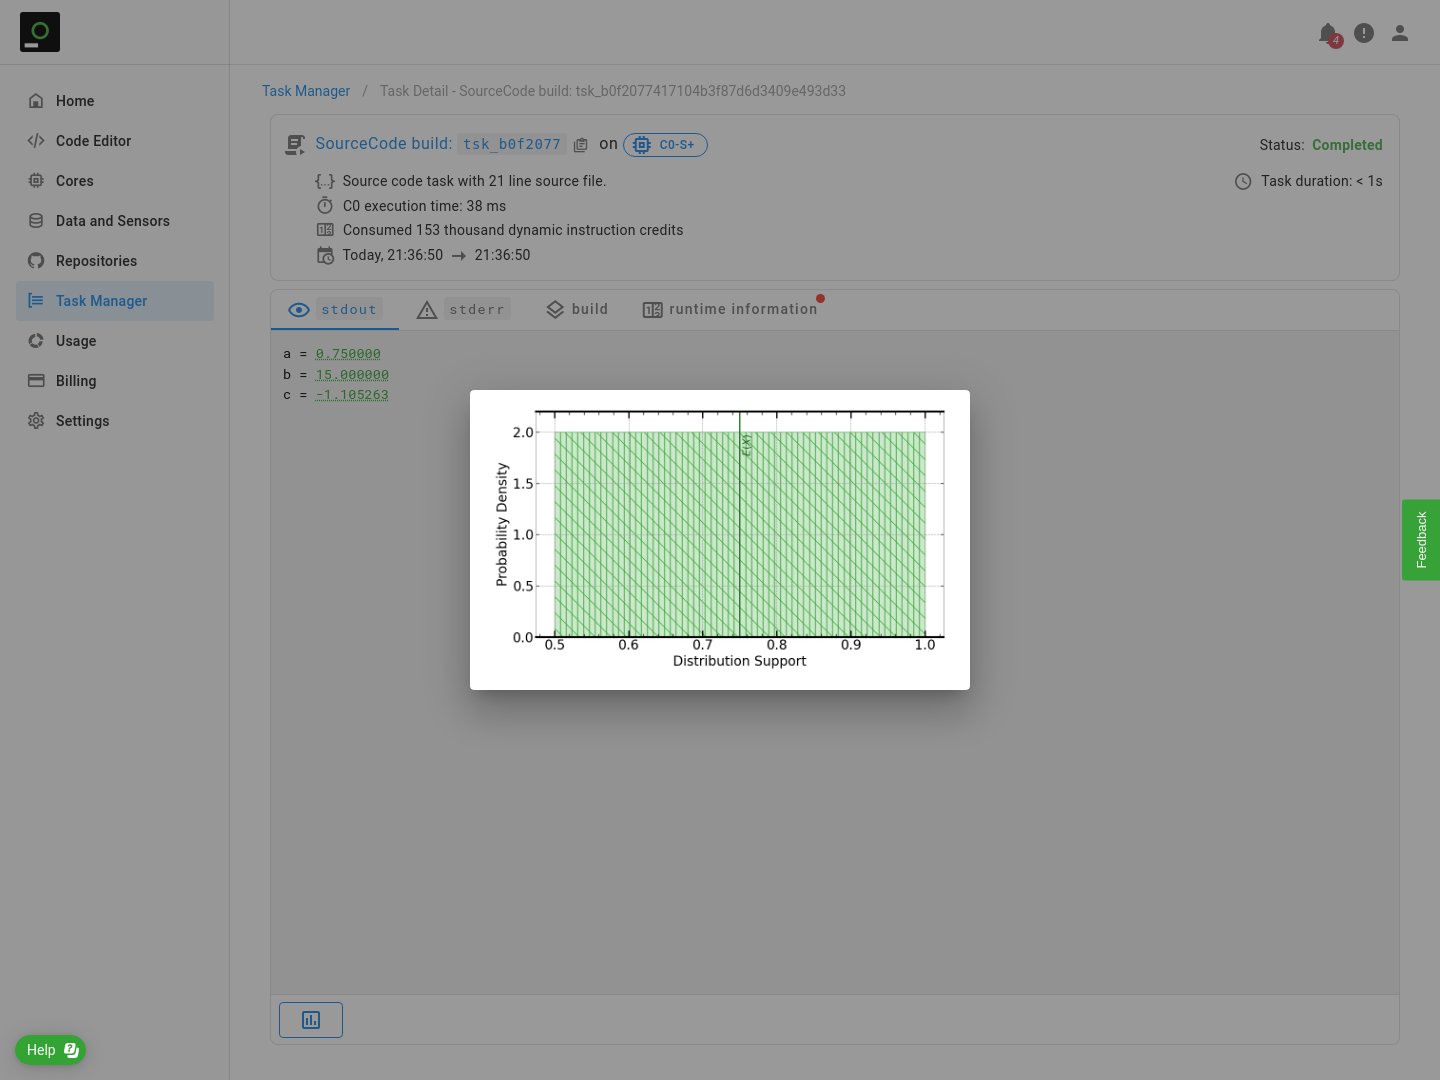Viewport: 1440px width, 1080px height.
Task: Open the user account profile icon
Action: pos(1400,34)
